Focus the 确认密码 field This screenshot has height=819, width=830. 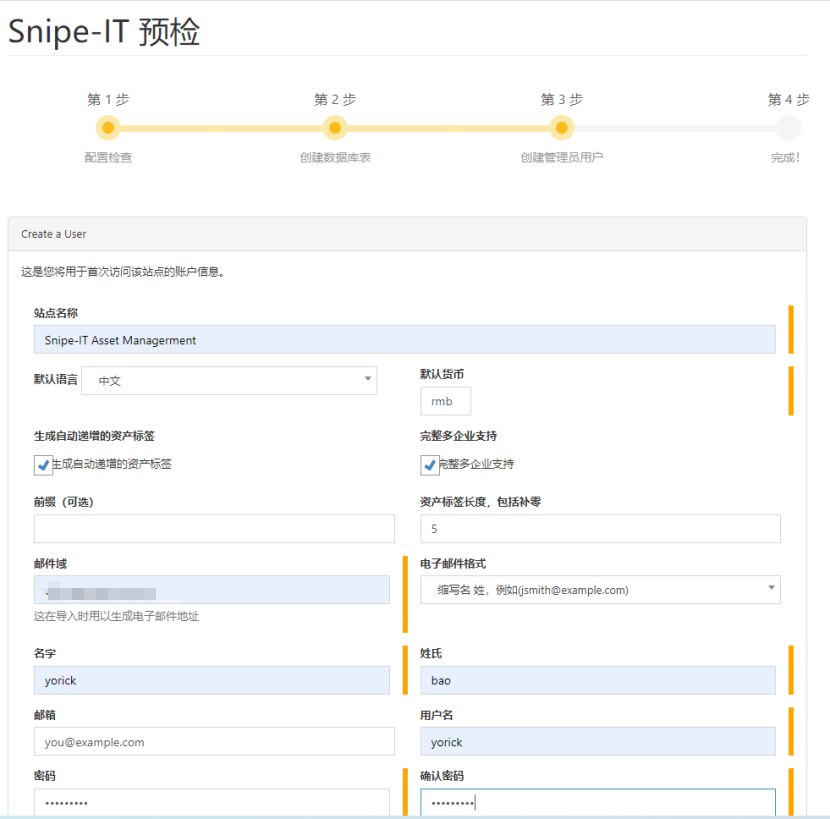(598, 803)
